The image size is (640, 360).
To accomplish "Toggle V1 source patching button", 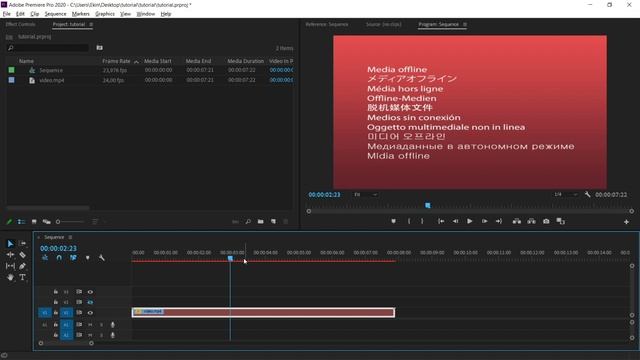I will click(x=45, y=313).
